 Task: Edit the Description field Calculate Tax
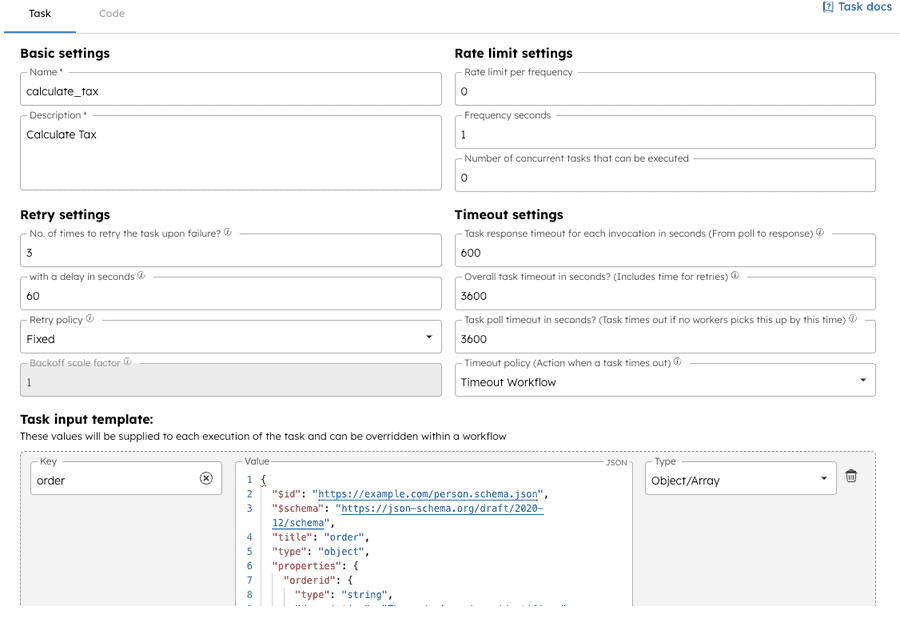coord(231,154)
